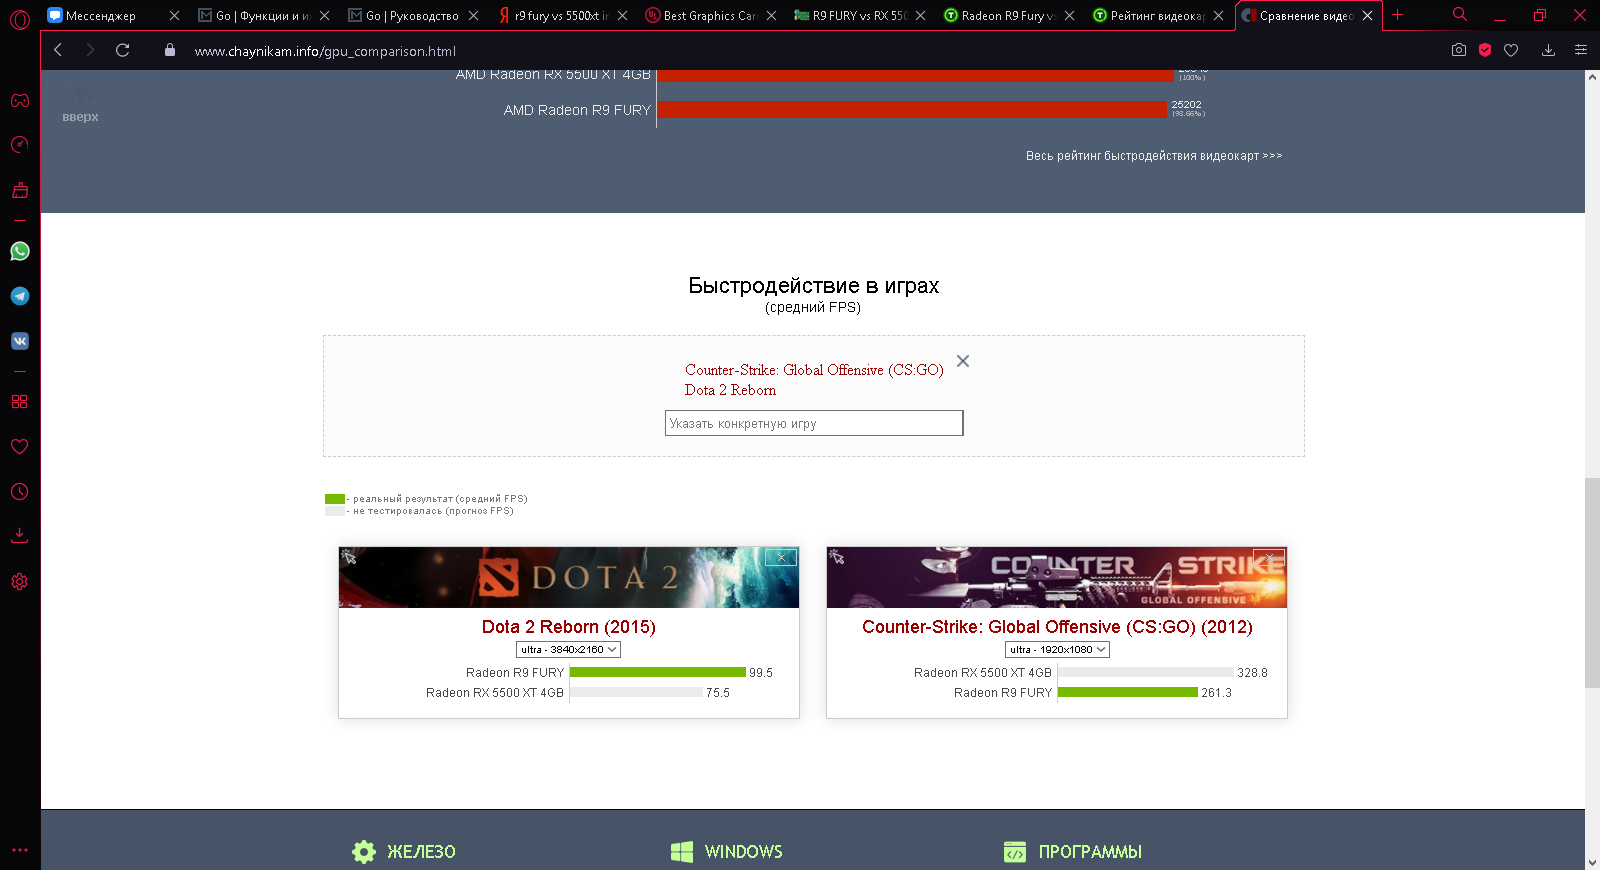
Task: Open GX Corner gamepad icon in sidebar
Action: [20, 100]
